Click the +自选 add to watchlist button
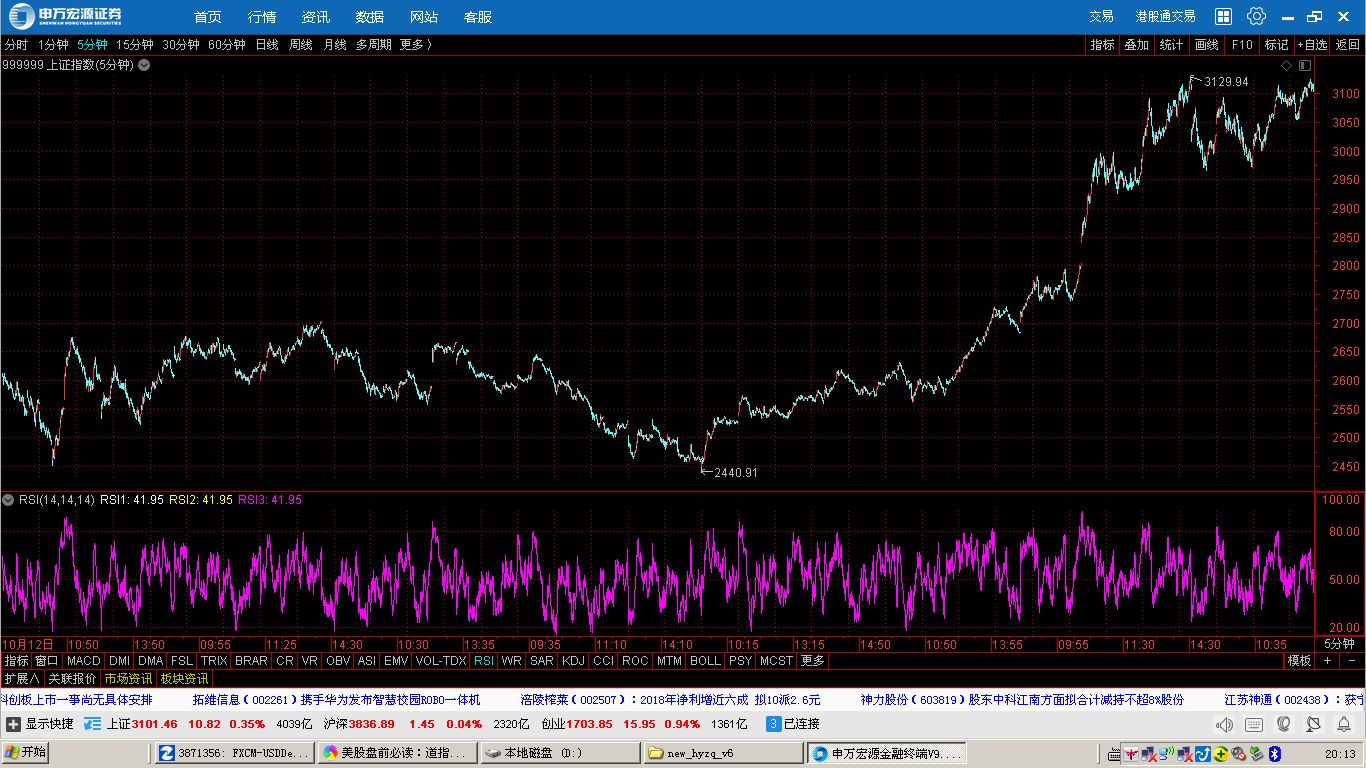Image resolution: width=1366 pixels, height=768 pixels. 1312,45
